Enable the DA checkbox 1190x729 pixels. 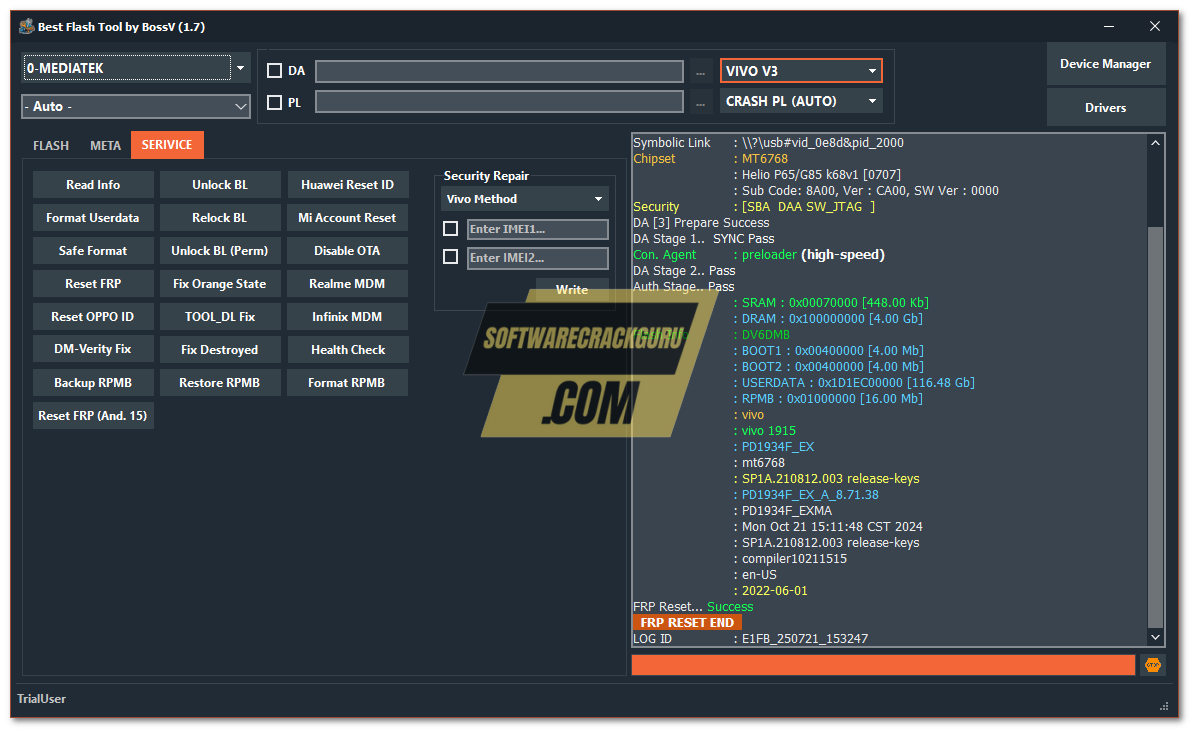click(x=275, y=71)
